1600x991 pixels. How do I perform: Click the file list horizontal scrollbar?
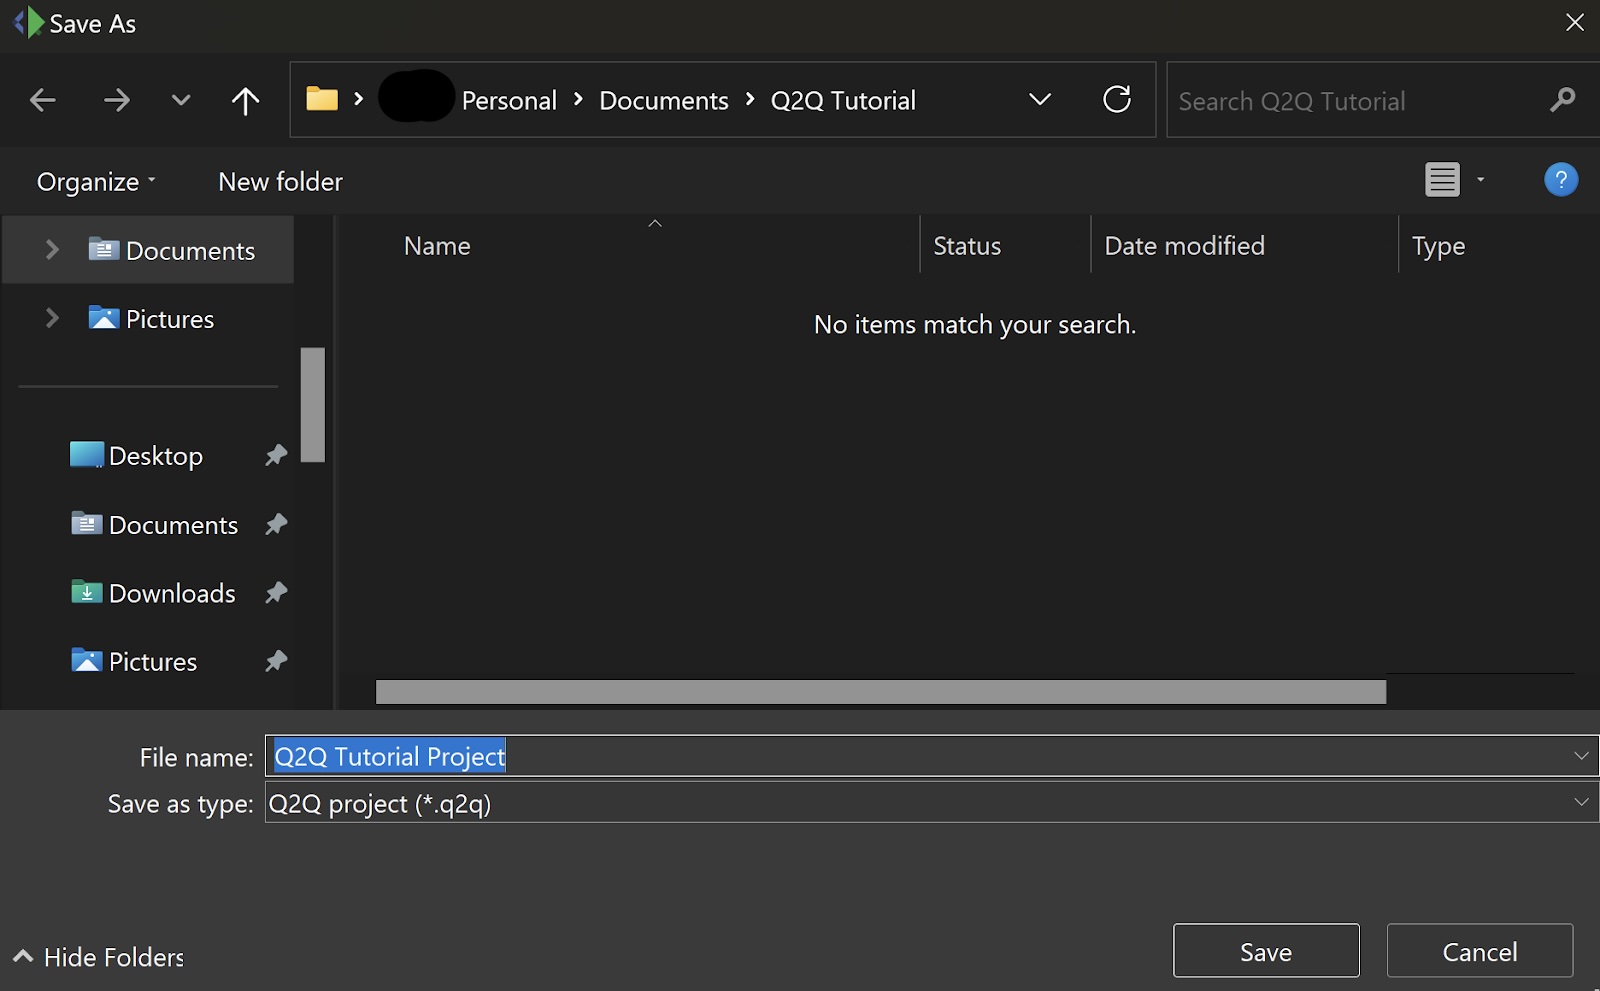pos(881,692)
